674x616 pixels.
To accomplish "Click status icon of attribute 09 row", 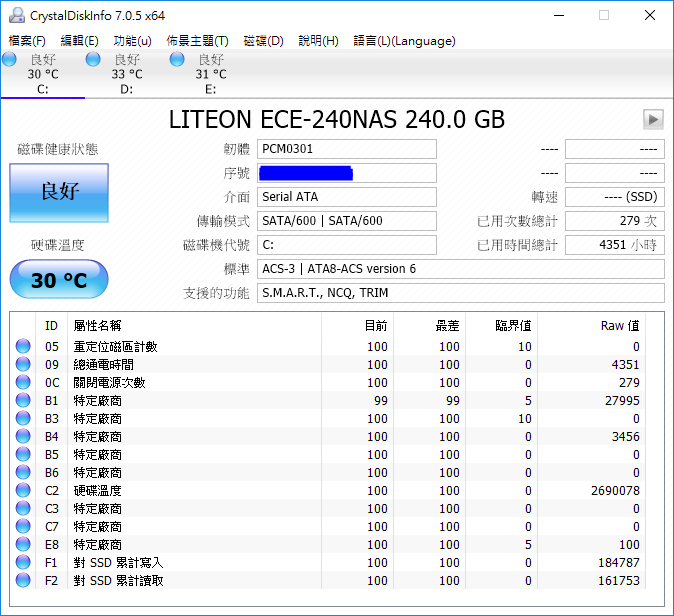I will point(23,364).
